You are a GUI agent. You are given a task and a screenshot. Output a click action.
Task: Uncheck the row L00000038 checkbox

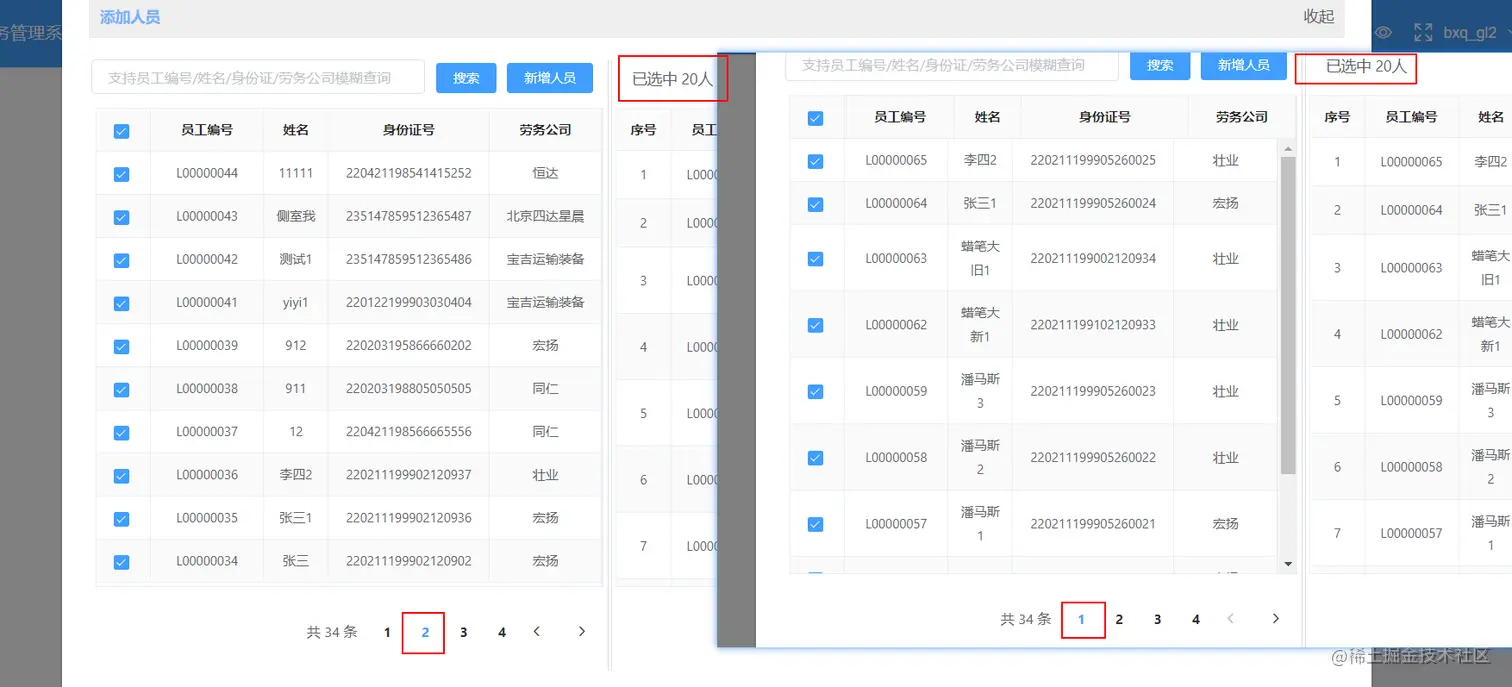coord(122,389)
